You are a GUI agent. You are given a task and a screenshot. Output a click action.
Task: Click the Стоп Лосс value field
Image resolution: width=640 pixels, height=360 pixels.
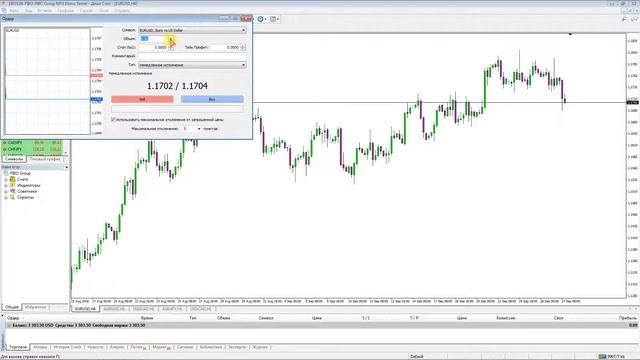(153, 47)
